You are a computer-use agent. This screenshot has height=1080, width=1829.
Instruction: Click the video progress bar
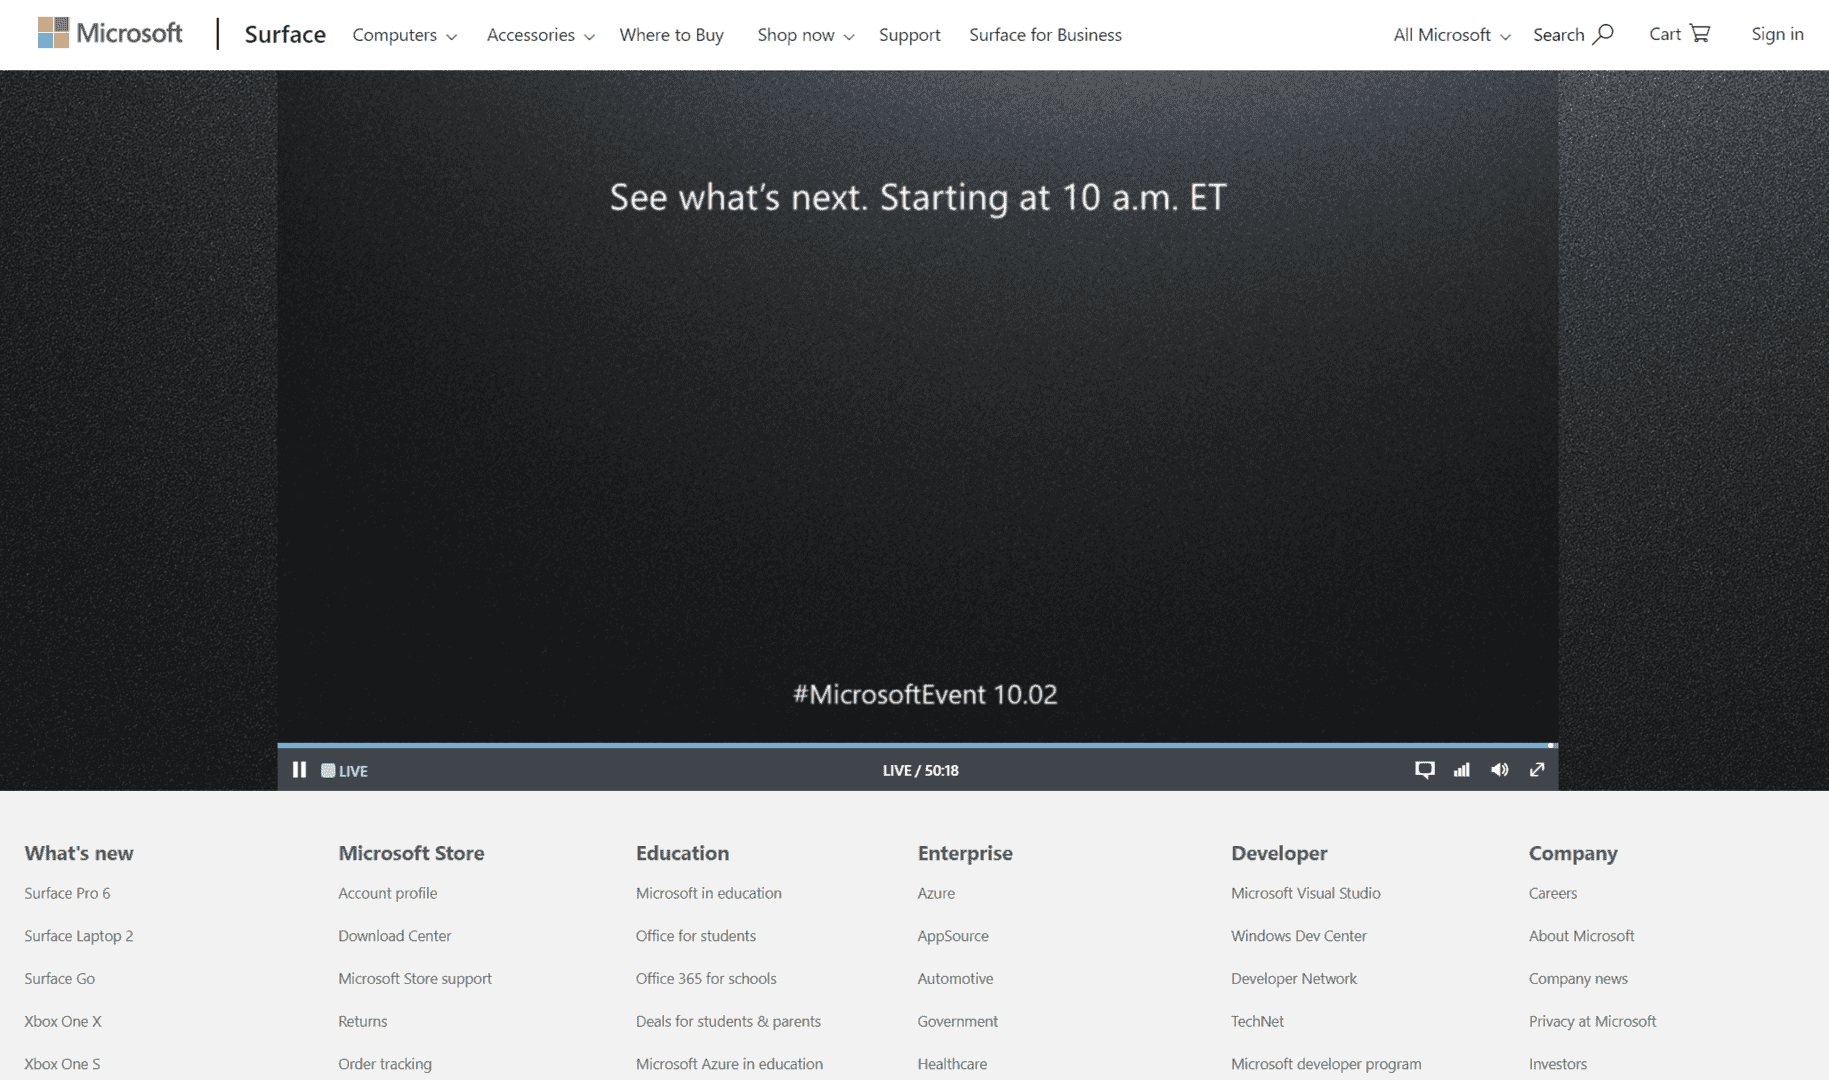[917, 745]
